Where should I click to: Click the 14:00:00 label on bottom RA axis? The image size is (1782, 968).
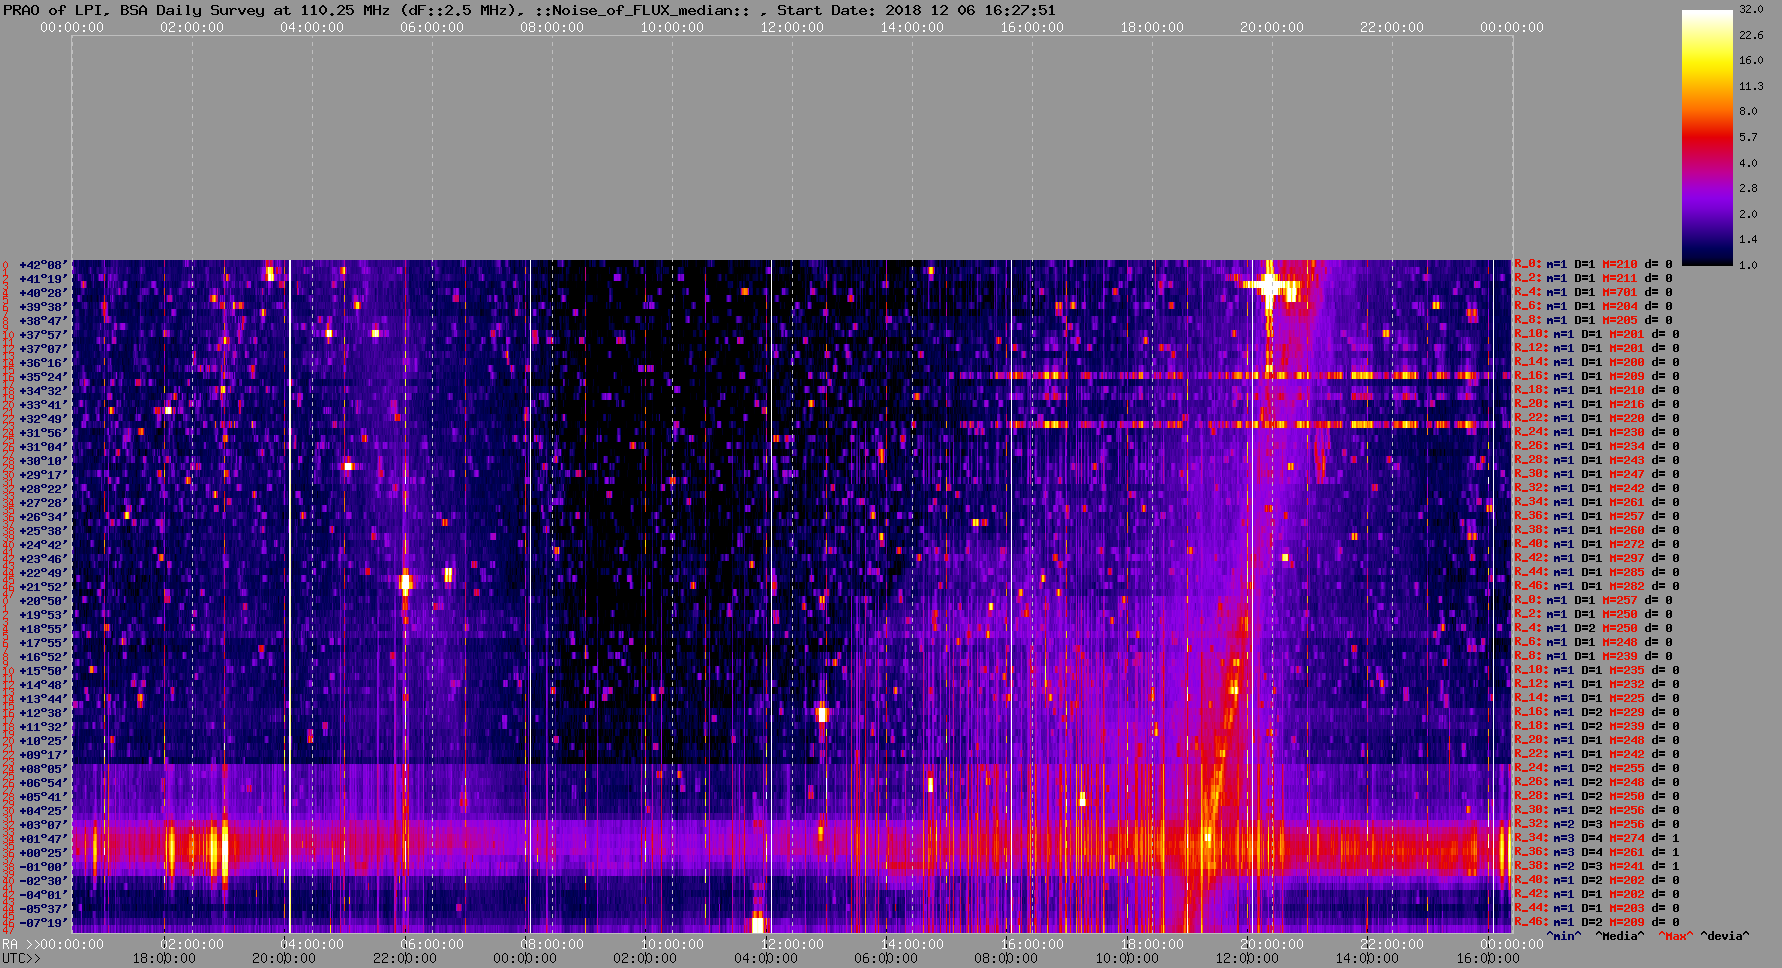[912, 945]
